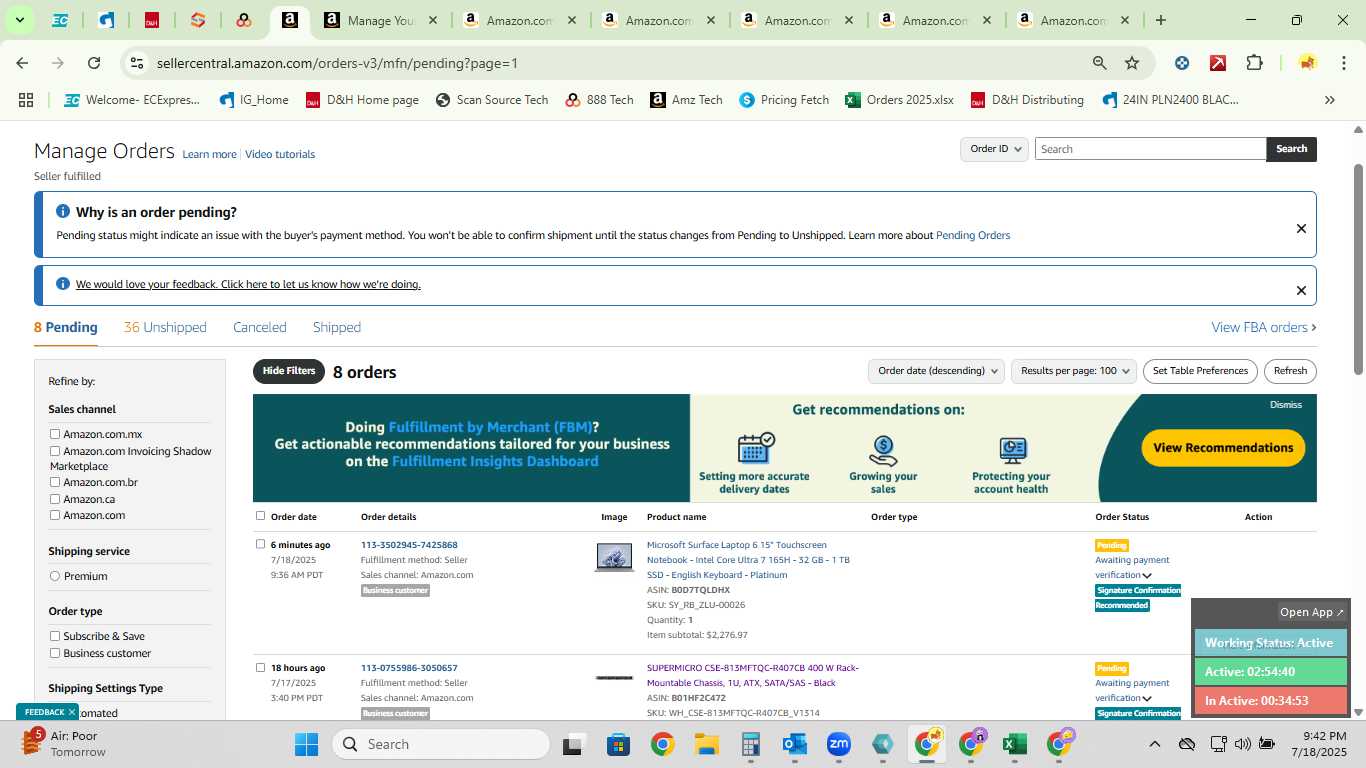Image resolution: width=1366 pixels, height=768 pixels.
Task: Show more bookmarks with the double chevron
Action: click(x=1330, y=100)
